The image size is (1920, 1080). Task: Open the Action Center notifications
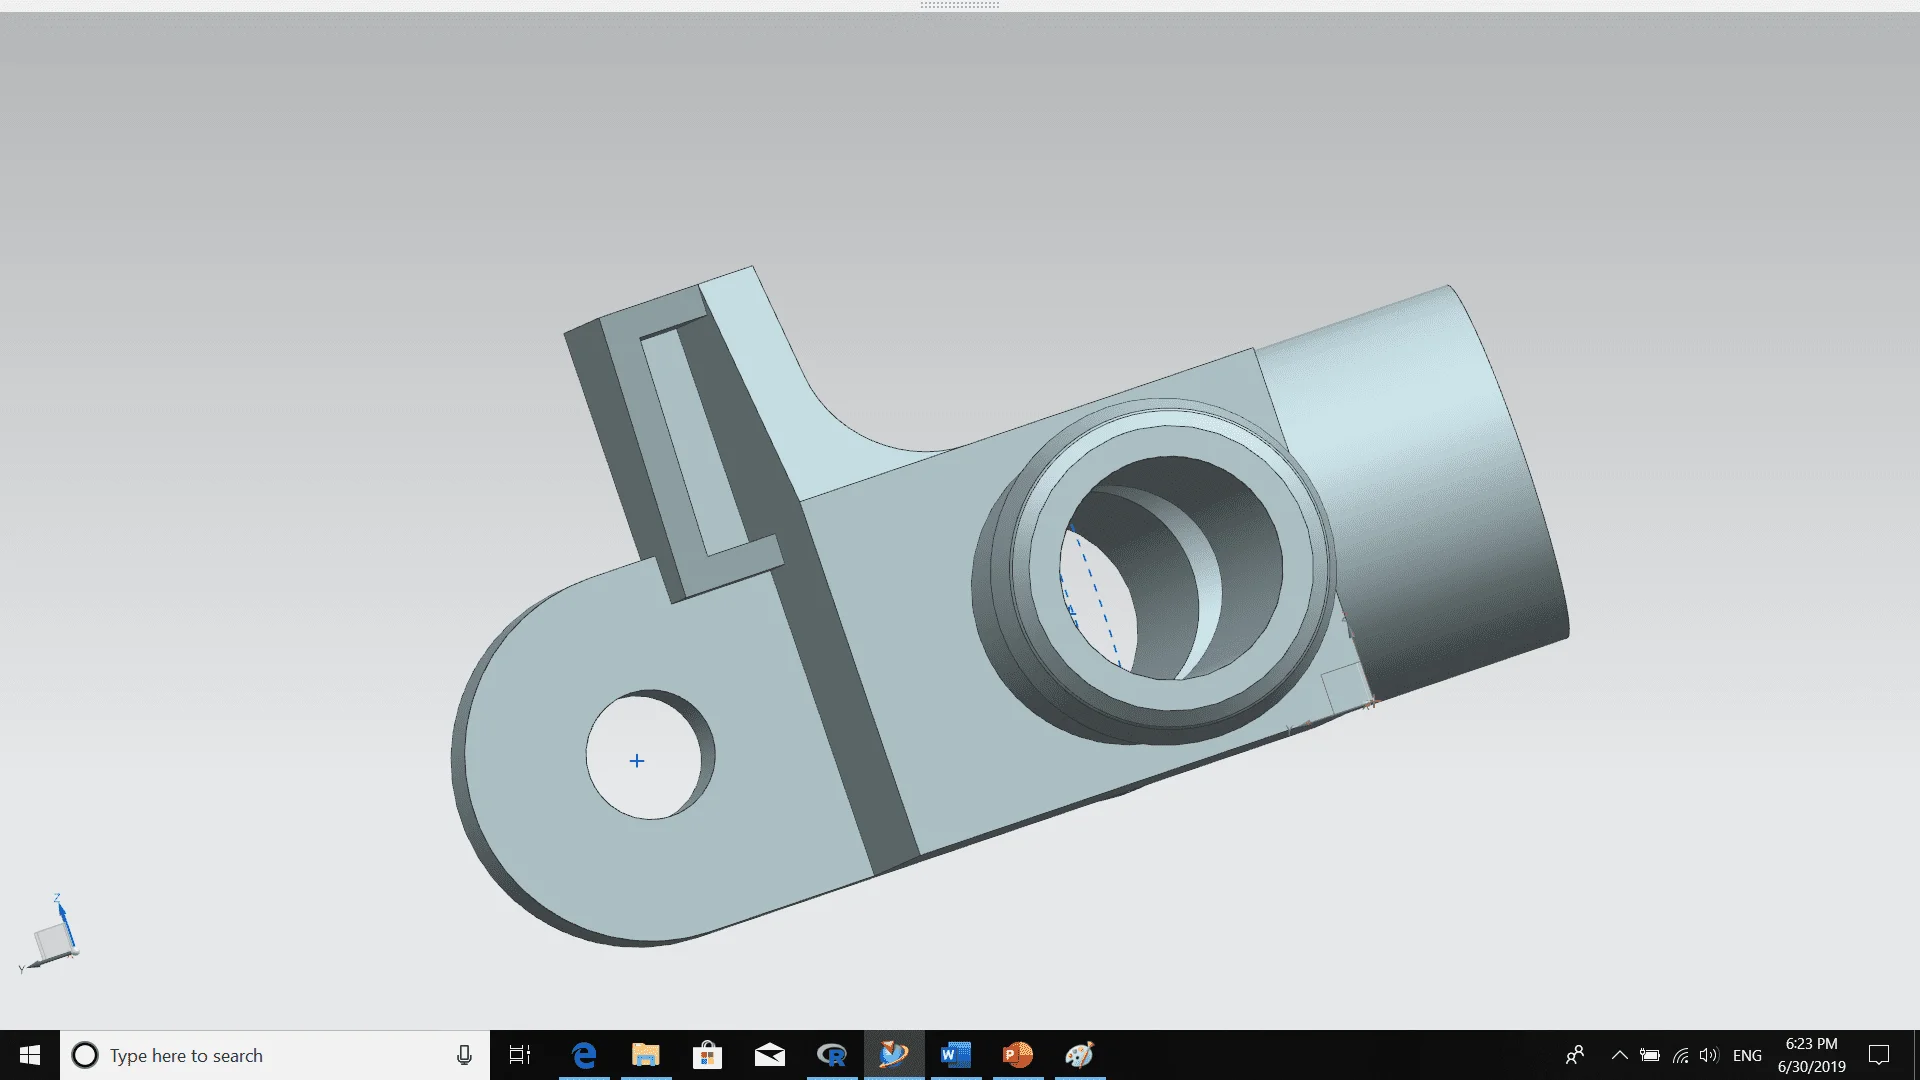1879,1055
